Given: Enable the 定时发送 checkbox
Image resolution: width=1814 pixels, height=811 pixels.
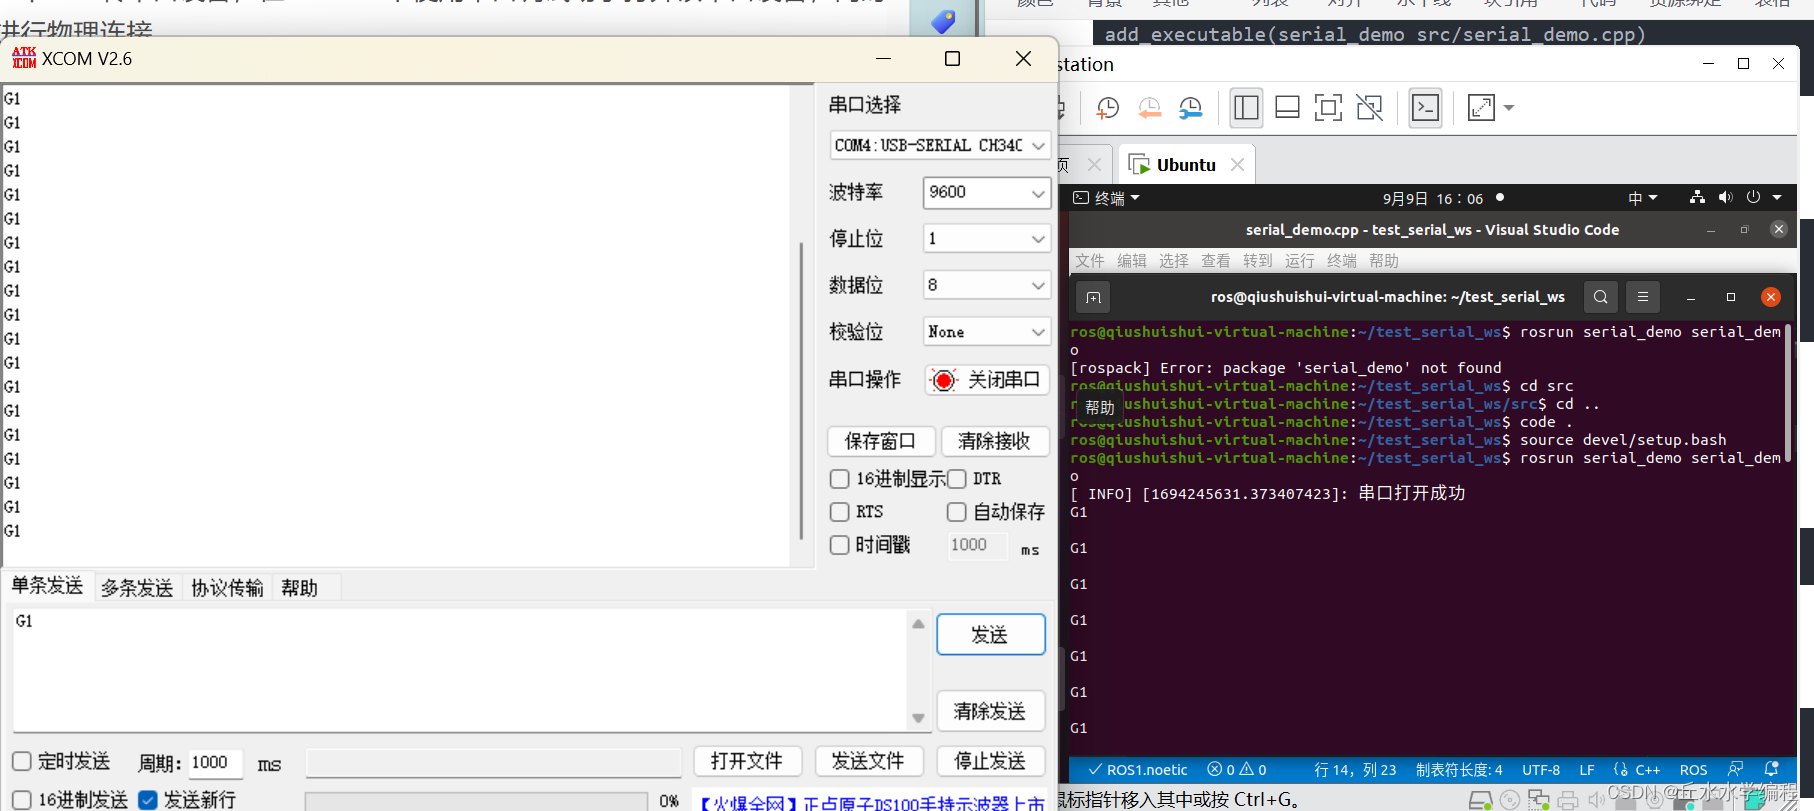Looking at the screenshot, I should [22, 761].
